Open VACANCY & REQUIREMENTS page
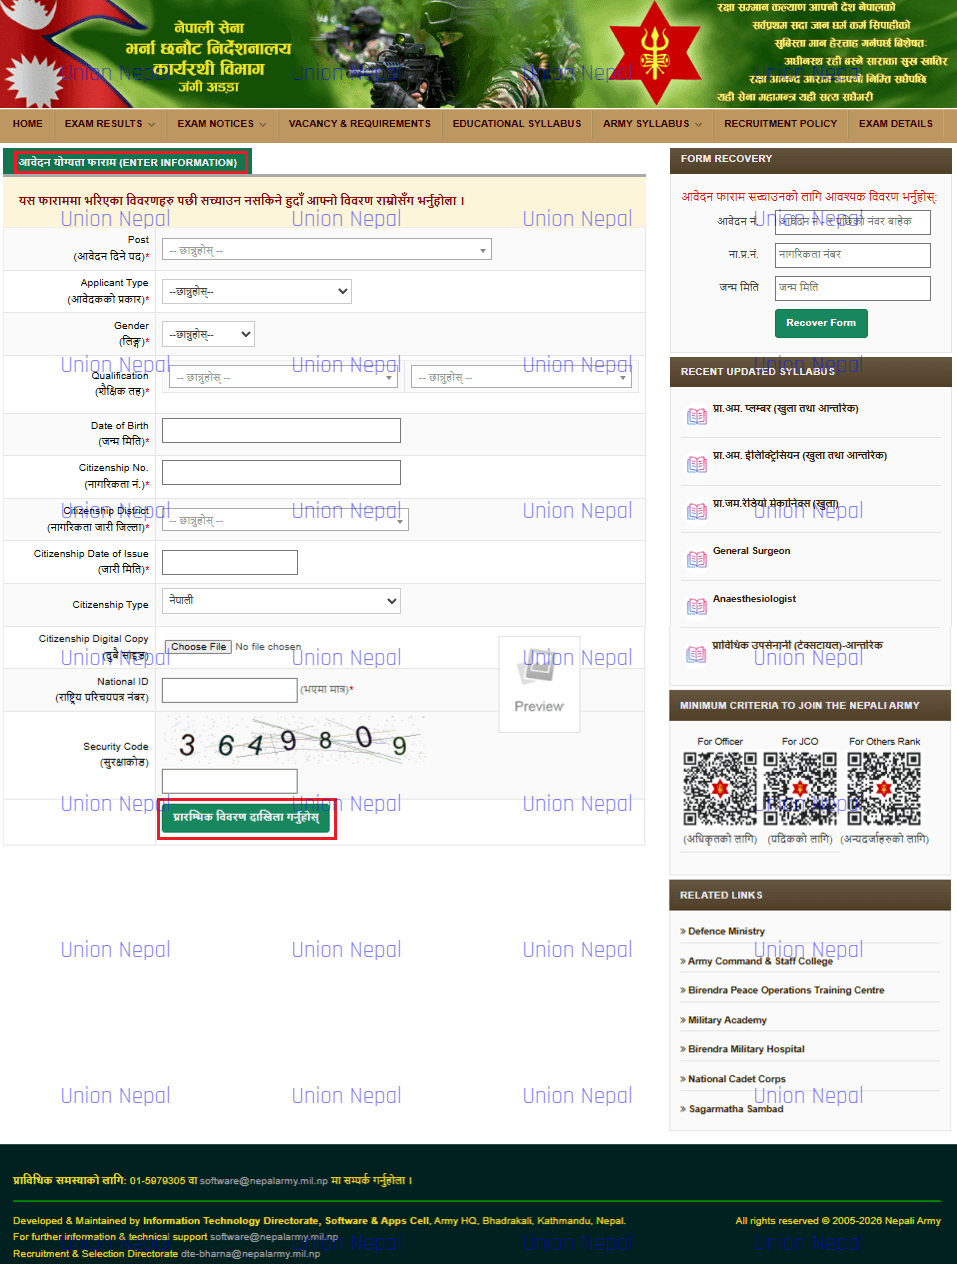 (360, 124)
